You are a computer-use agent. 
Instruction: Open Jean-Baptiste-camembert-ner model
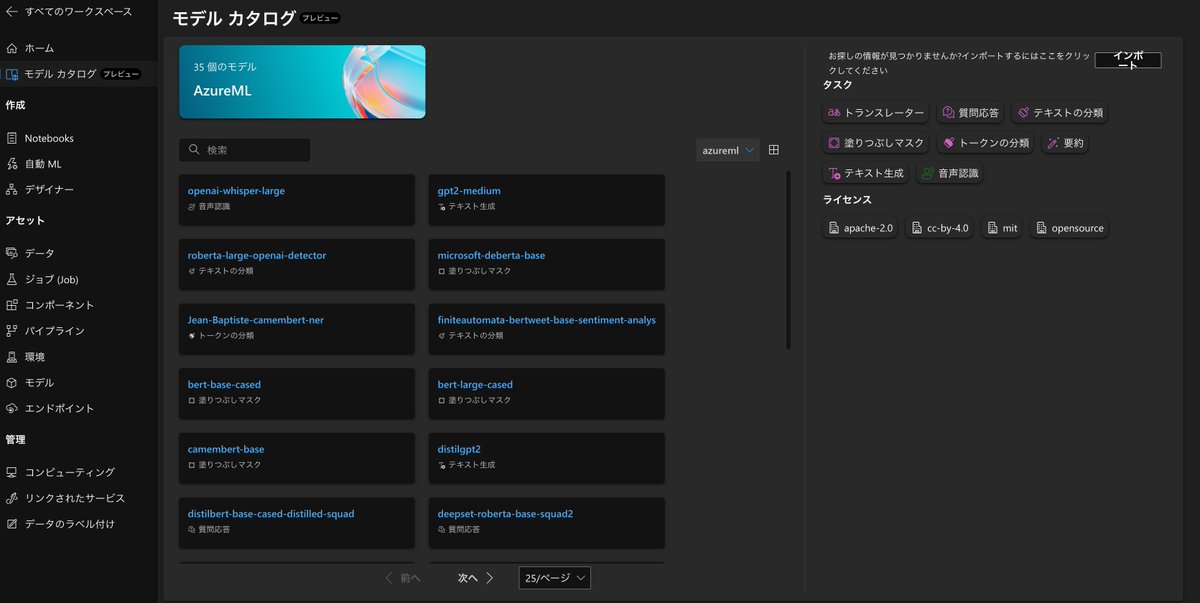click(x=297, y=329)
